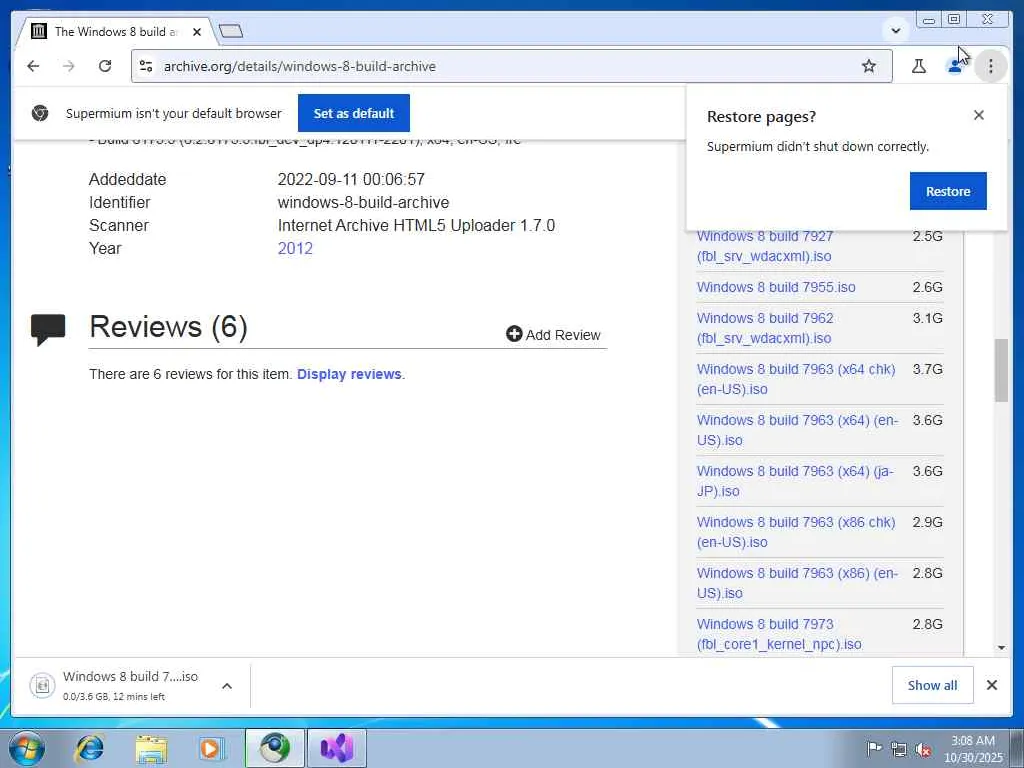
Task: View site information icon in address bar
Action: point(146,66)
